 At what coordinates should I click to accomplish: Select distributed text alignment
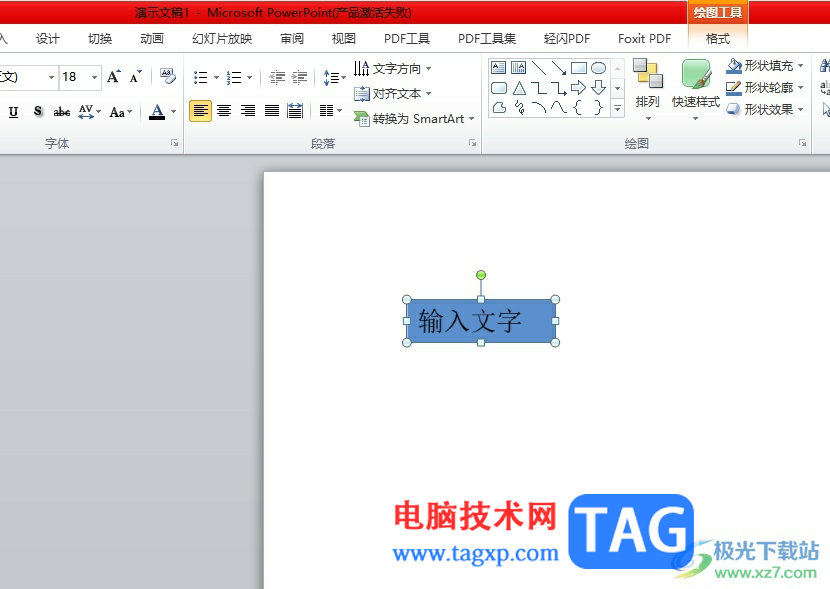(295, 111)
